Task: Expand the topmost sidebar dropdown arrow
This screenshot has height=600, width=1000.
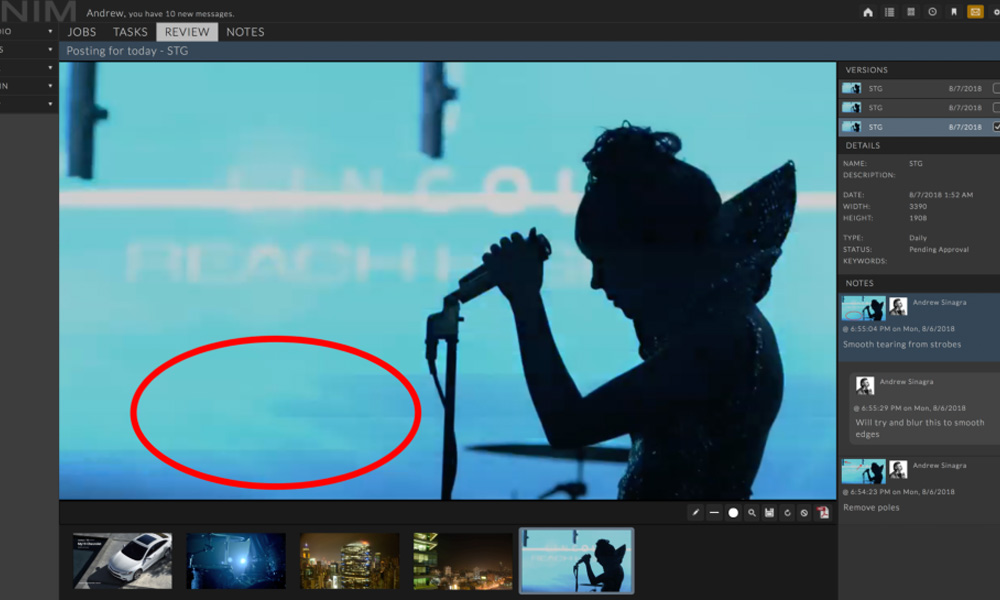Action: coord(50,32)
